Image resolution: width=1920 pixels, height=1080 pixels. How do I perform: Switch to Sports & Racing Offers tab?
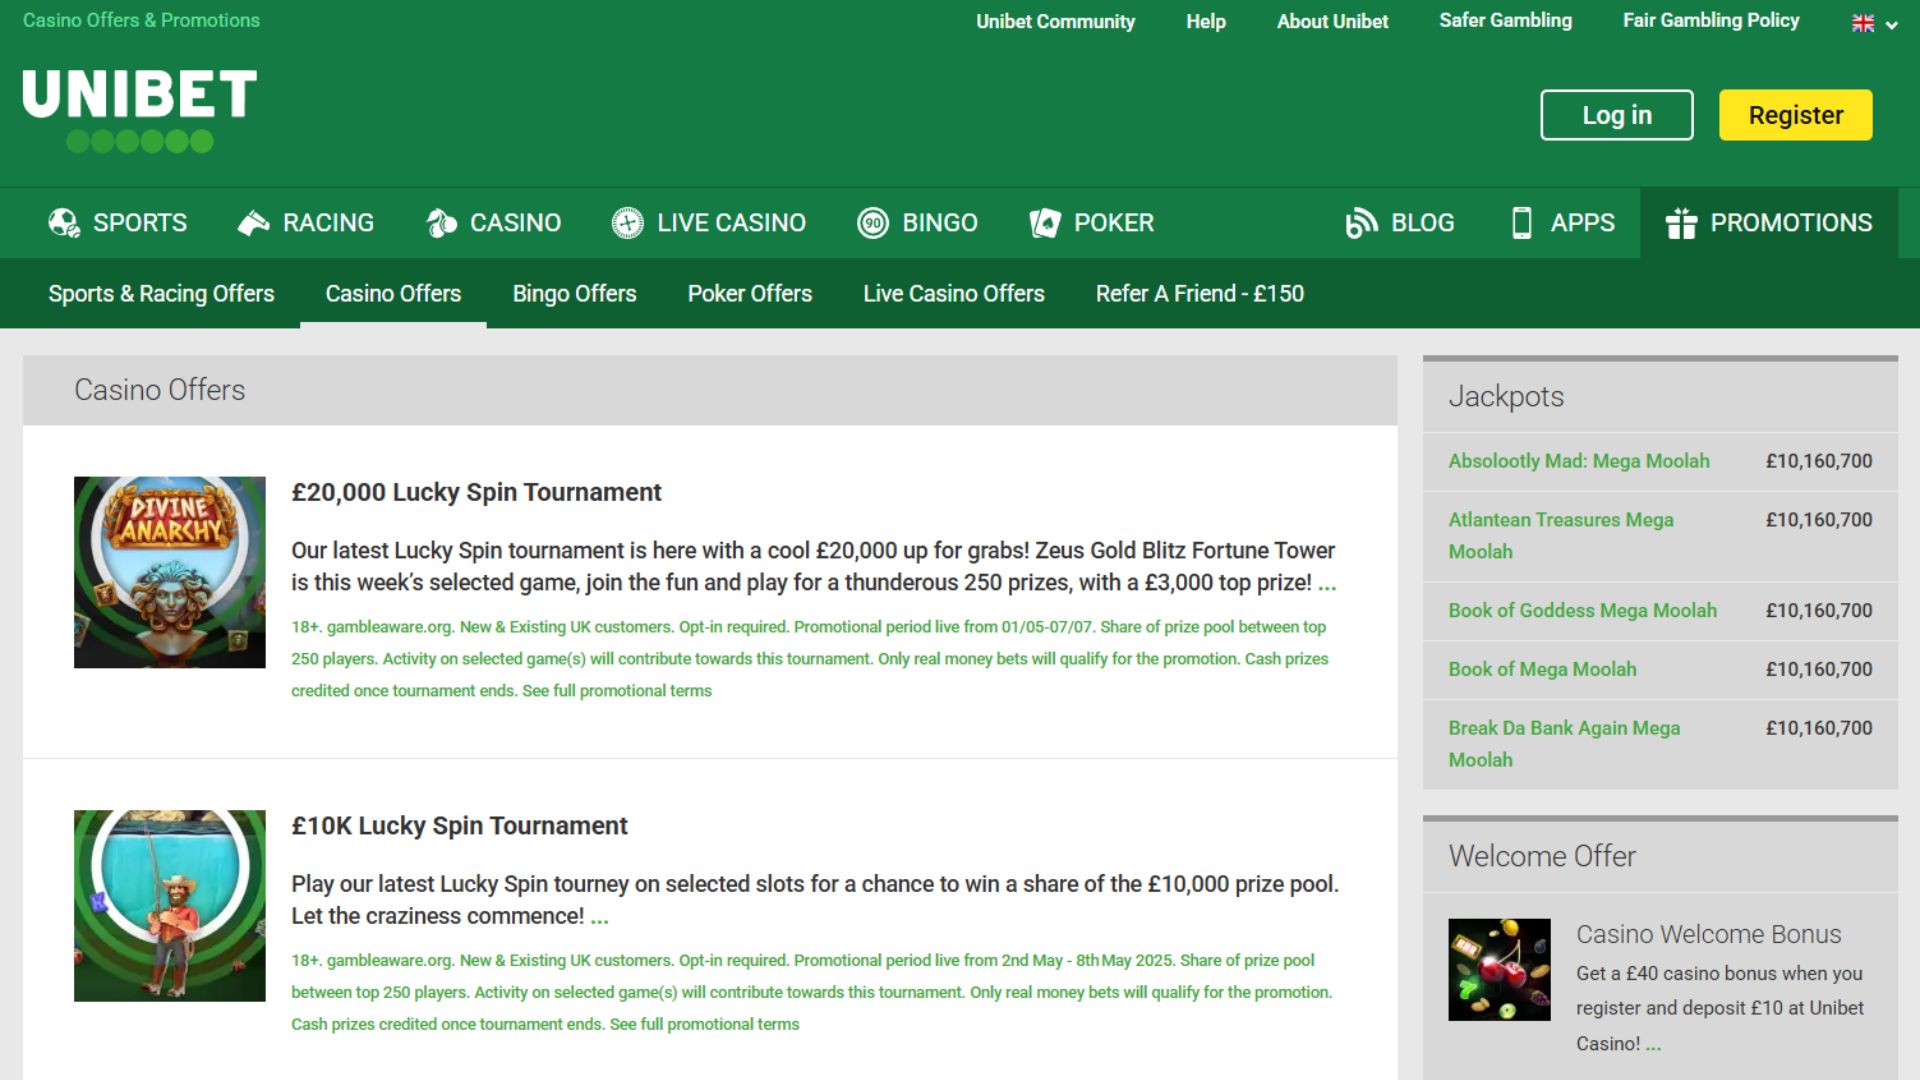[x=161, y=293]
